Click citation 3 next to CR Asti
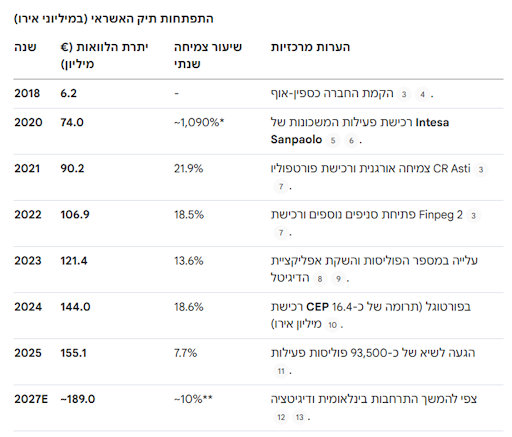 point(481,170)
